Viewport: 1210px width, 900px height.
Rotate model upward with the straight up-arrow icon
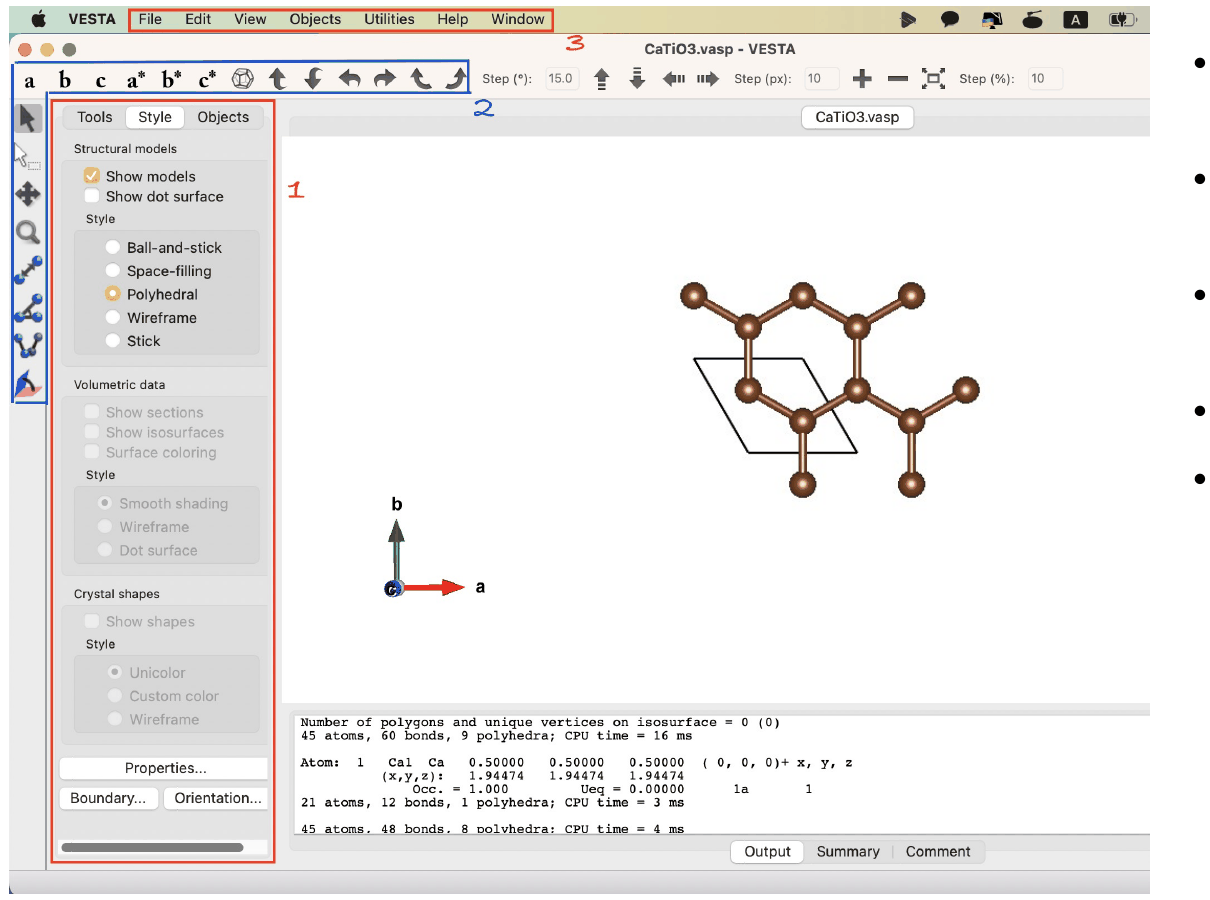click(x=279, y=78)
